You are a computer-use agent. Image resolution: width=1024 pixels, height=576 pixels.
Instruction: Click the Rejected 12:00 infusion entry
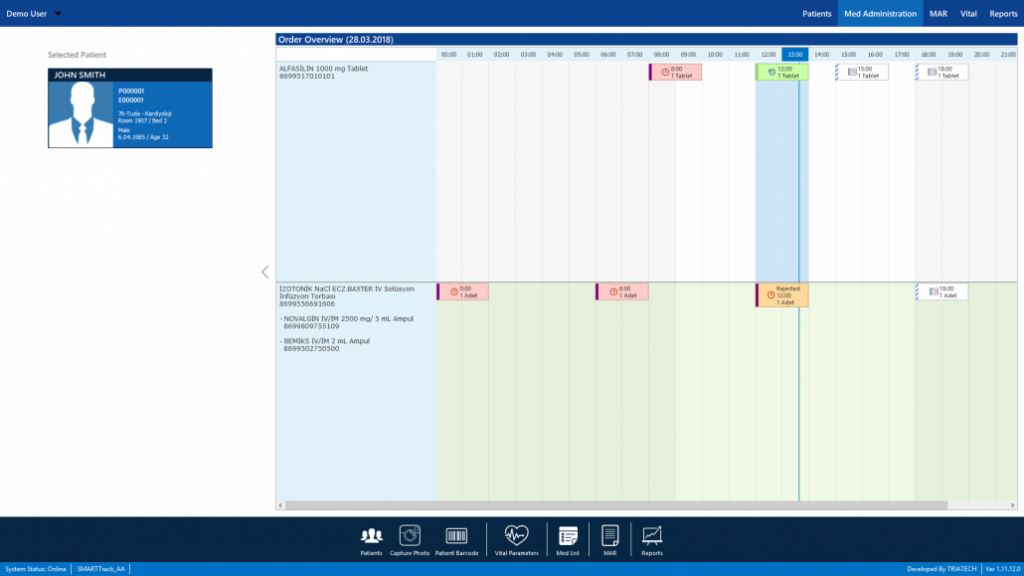pos(781,294)
